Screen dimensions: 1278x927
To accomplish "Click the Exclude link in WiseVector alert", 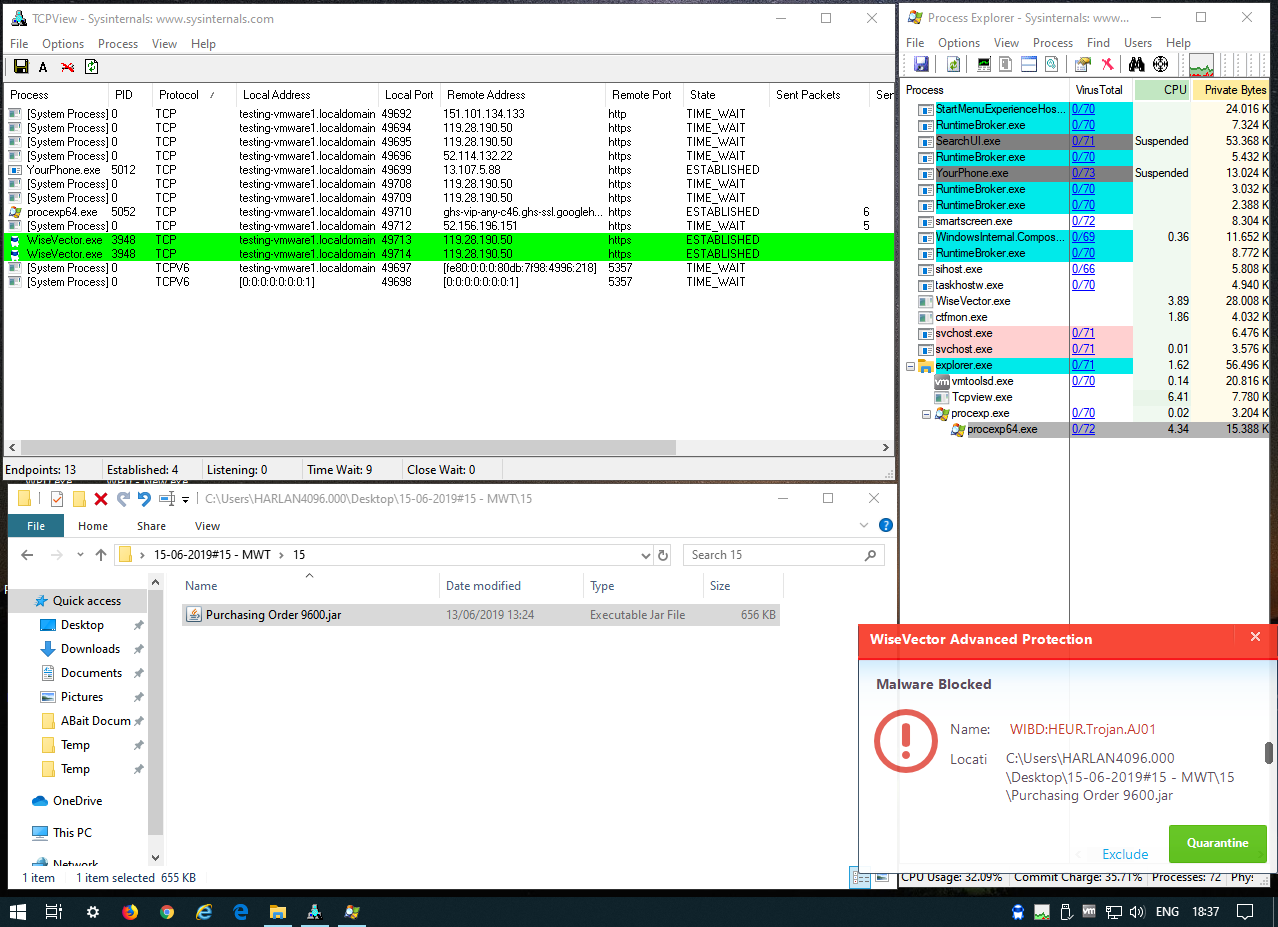I will point(1125,854).
